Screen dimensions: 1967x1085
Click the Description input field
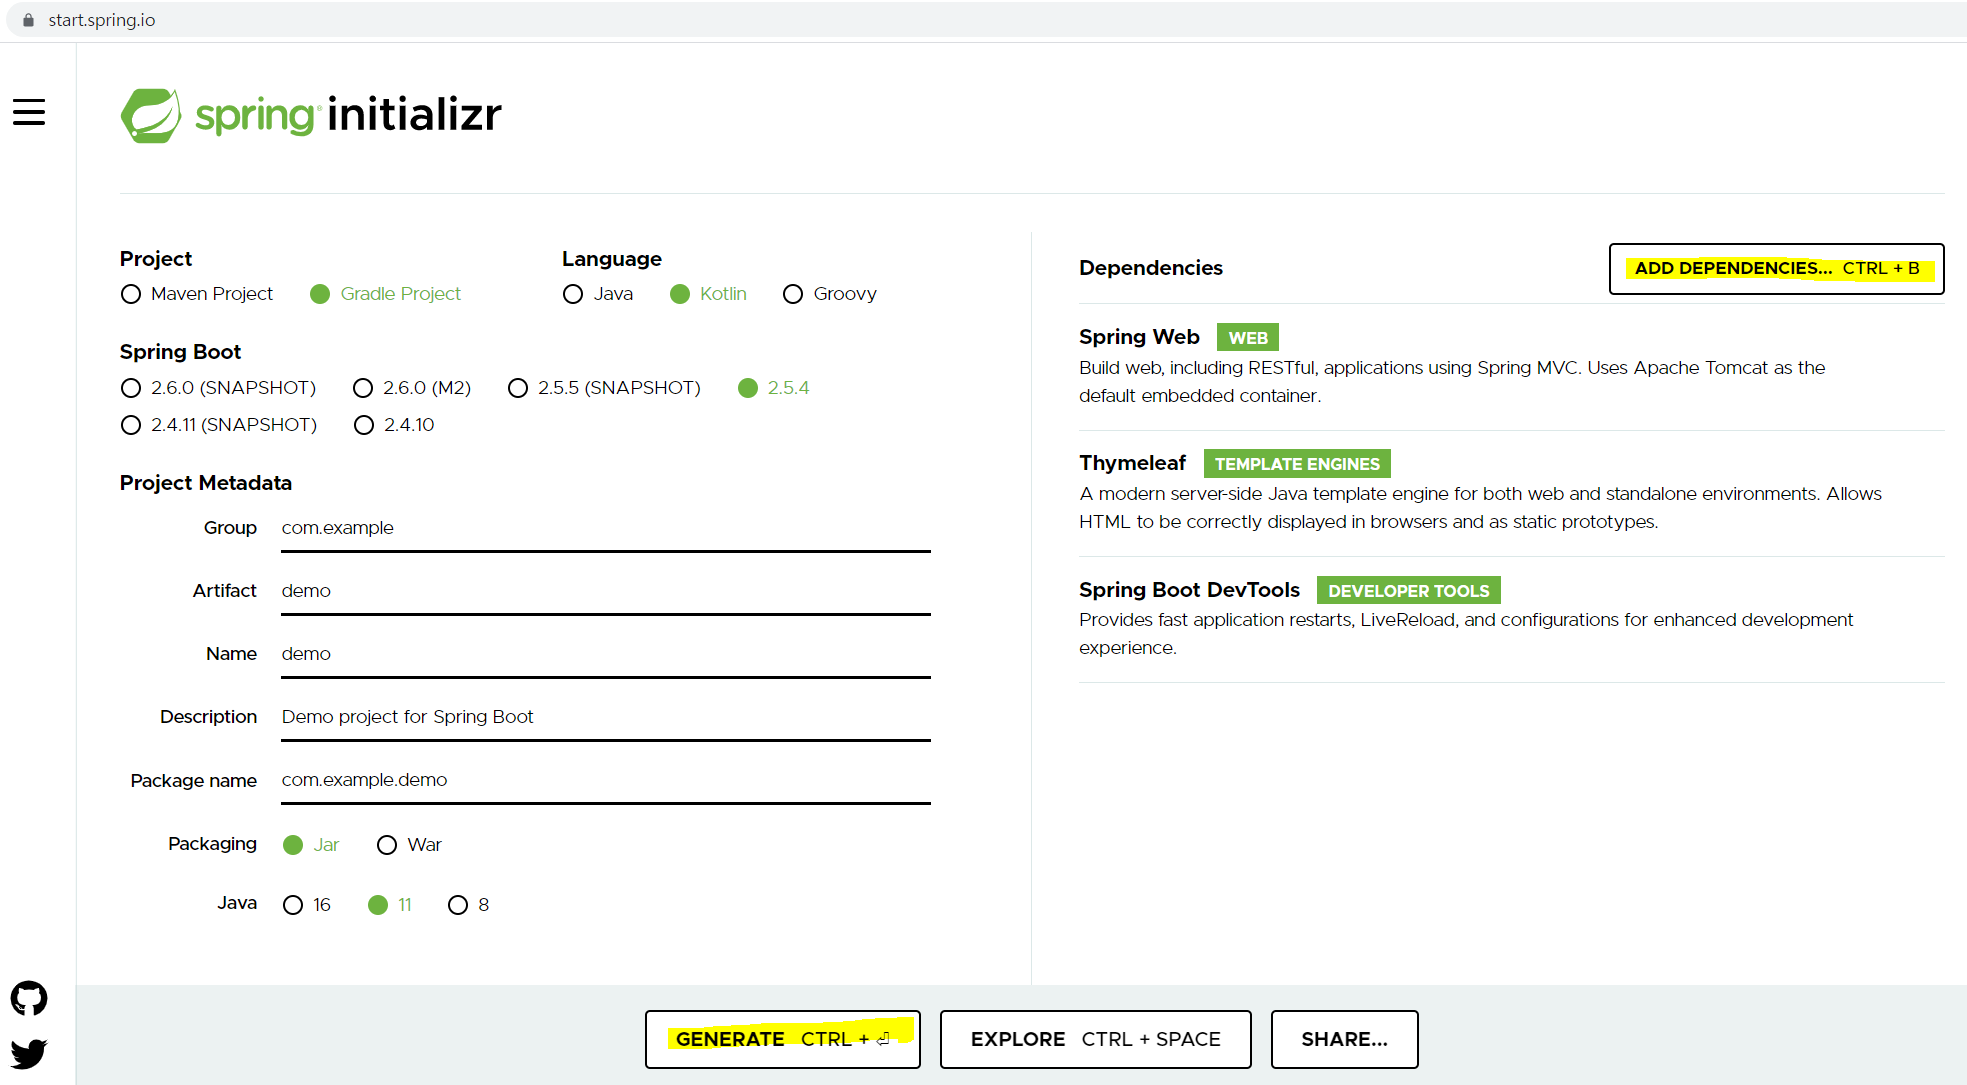605,717
